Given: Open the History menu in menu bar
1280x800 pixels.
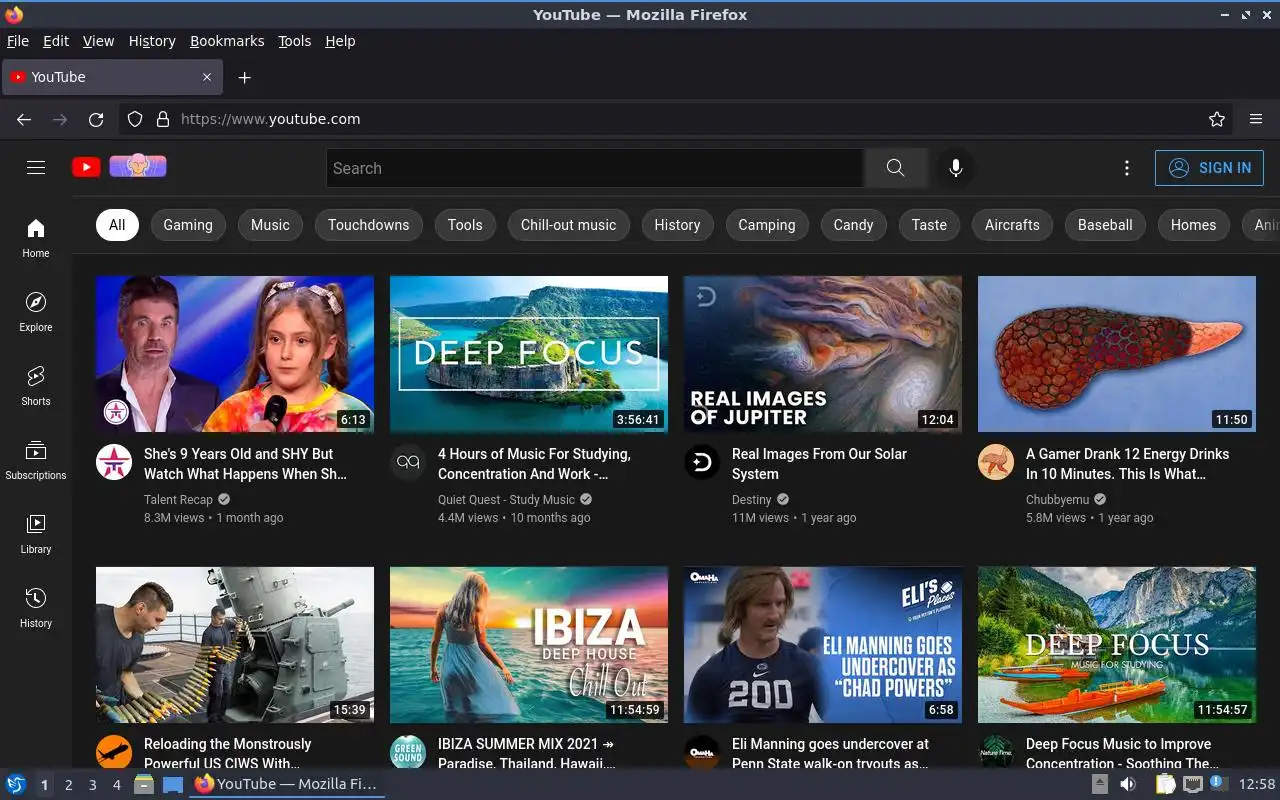Looking at the screenshot, I should click(152, 41).
